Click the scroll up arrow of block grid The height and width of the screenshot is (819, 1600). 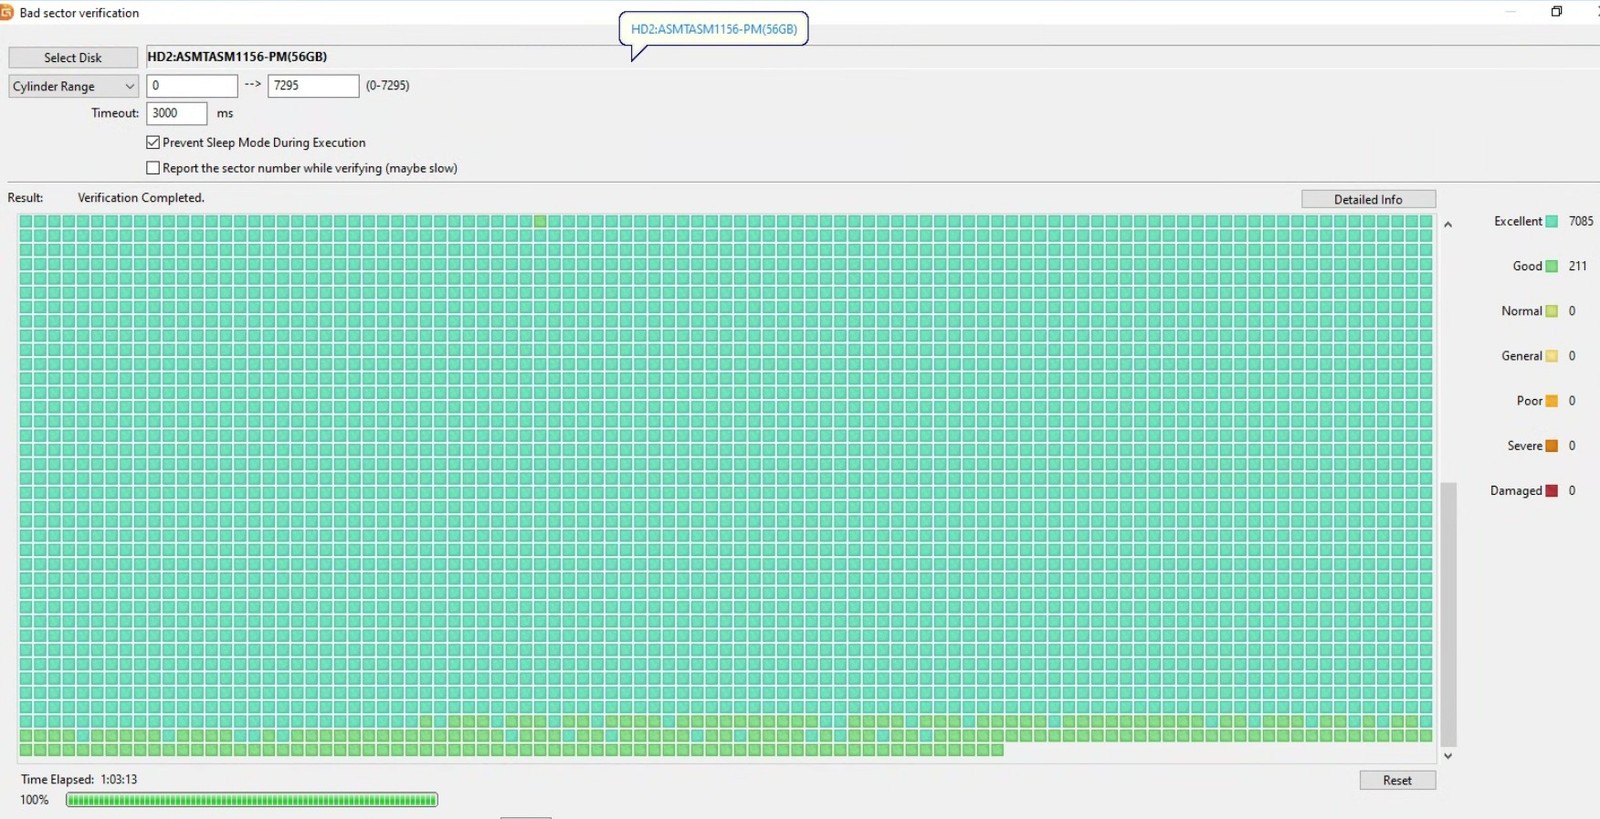[1448, 225]
